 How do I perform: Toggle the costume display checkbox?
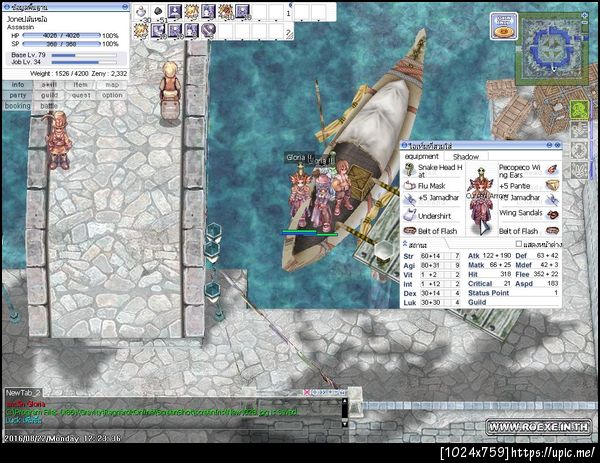point(518,244)
